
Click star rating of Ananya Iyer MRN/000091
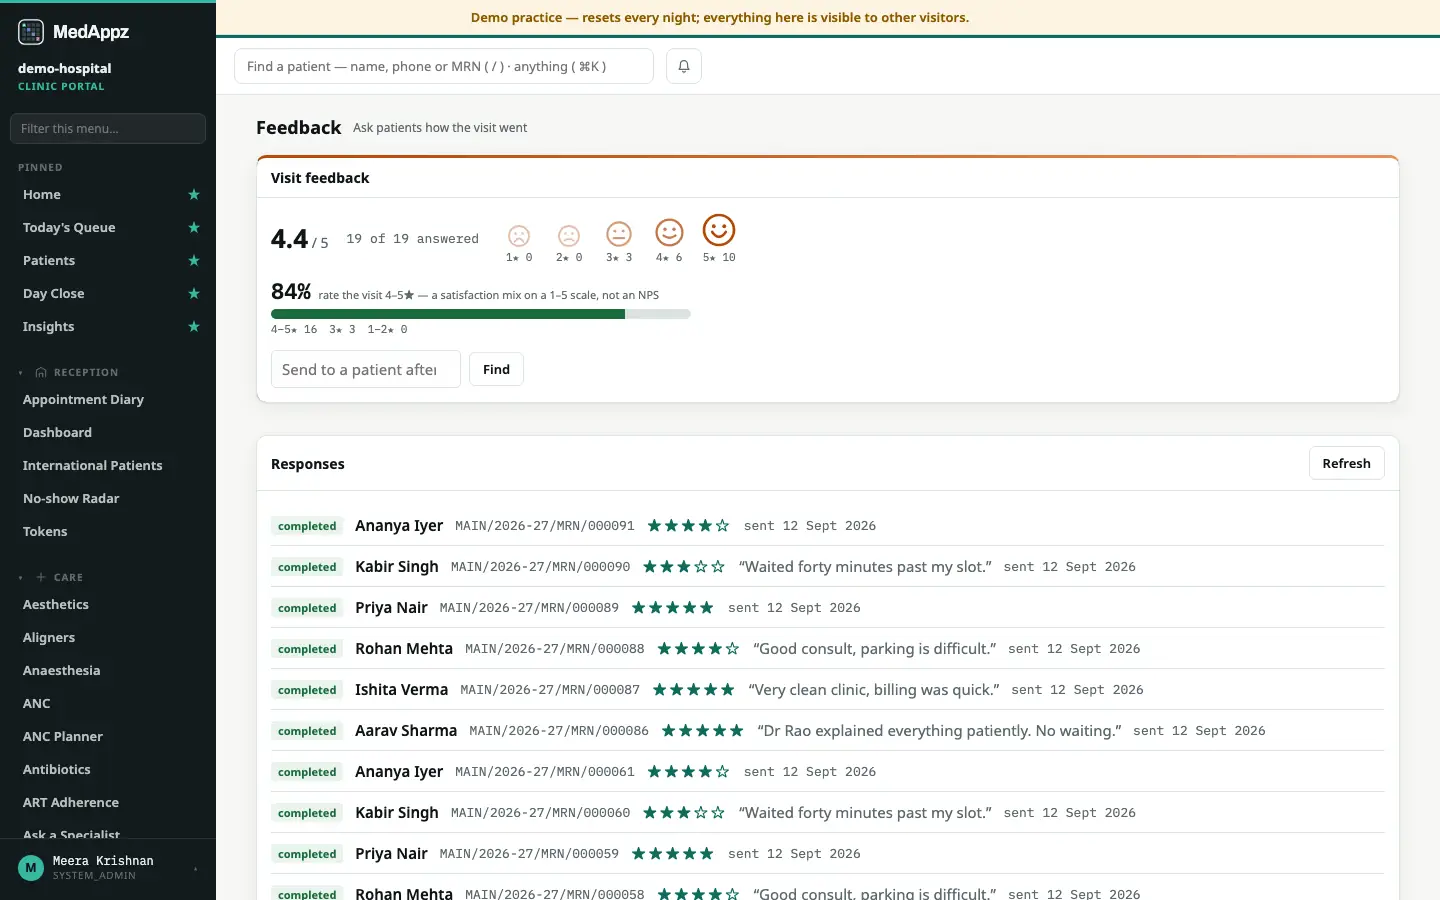[688, 526]
